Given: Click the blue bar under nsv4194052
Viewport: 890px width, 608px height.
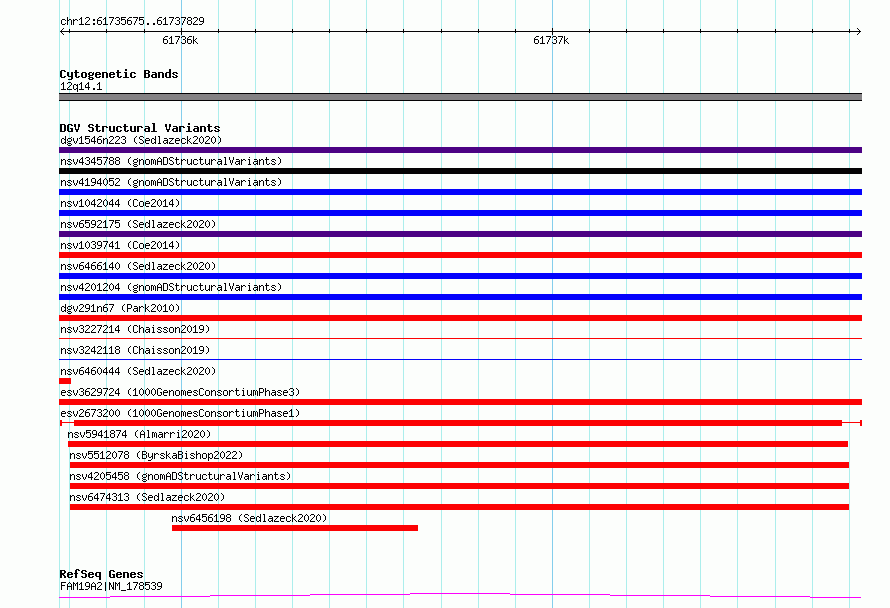Looking at the screenshot, I should 460,192.
